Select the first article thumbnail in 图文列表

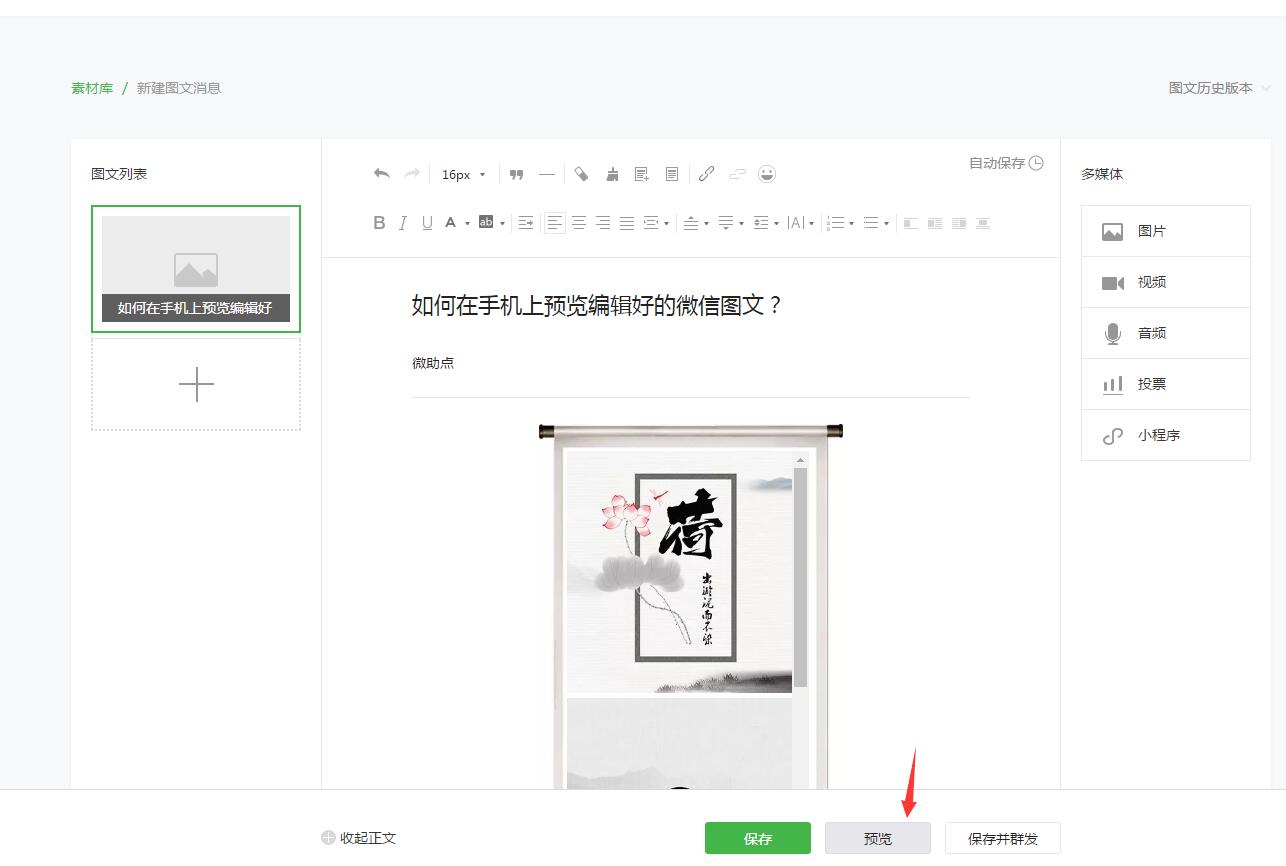point(196,269)
